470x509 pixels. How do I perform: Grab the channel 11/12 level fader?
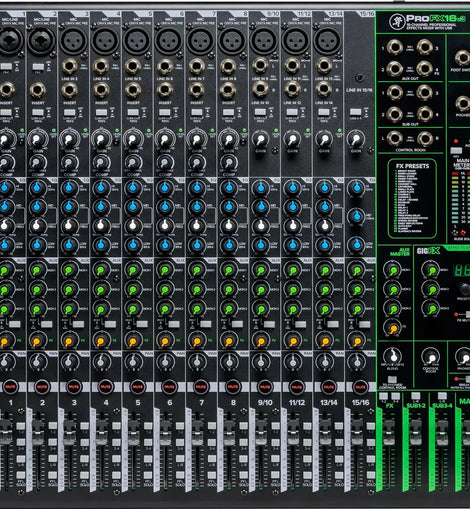pos(293,432)
